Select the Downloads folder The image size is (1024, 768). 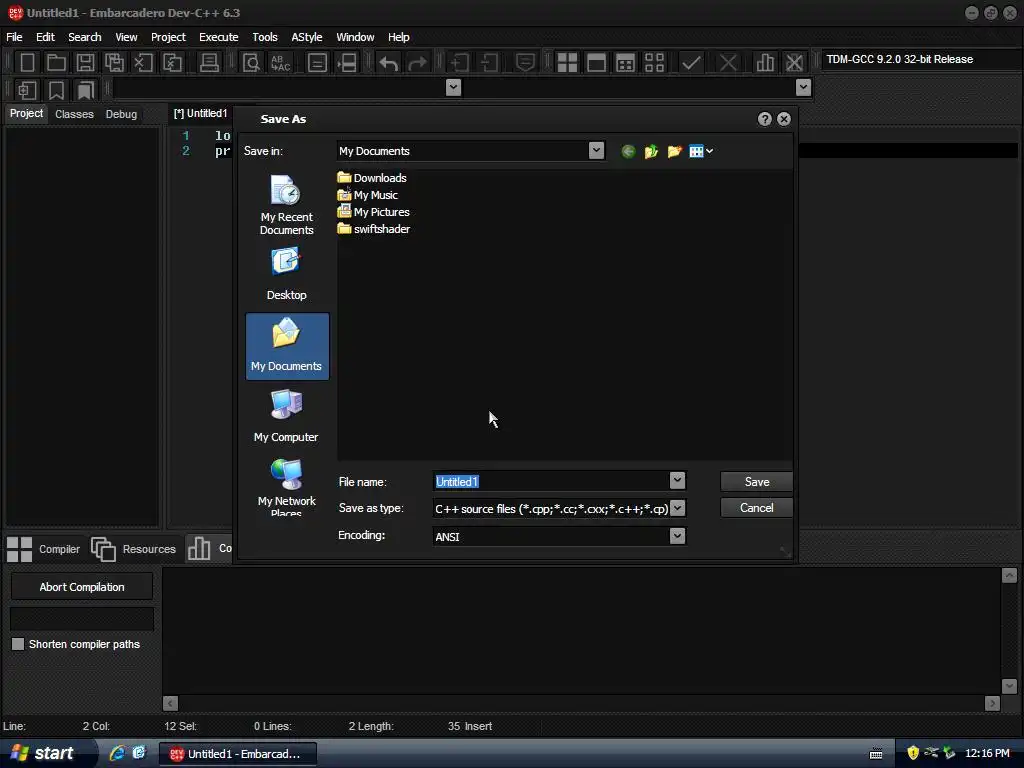(372, 178)
